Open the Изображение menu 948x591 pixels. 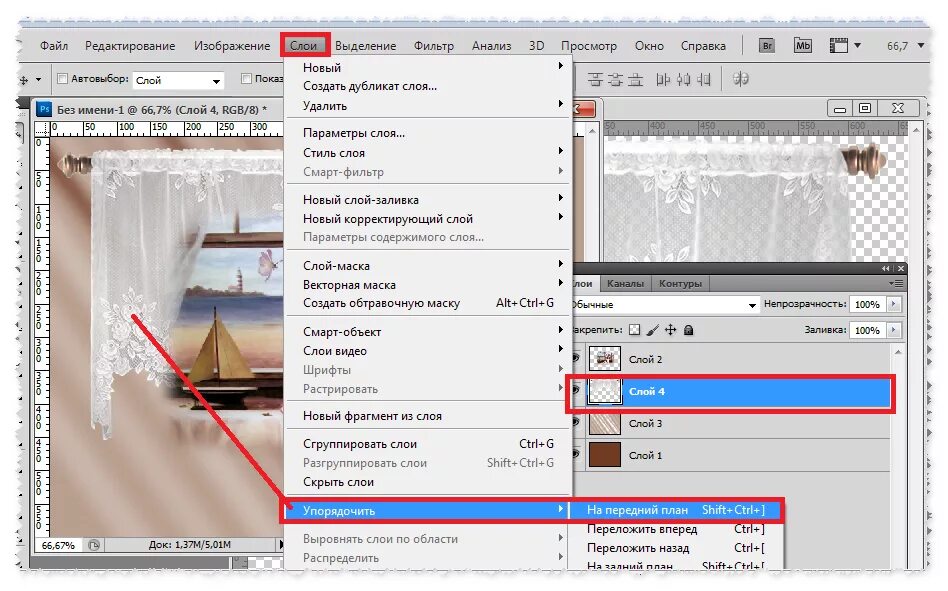point(232,46)
